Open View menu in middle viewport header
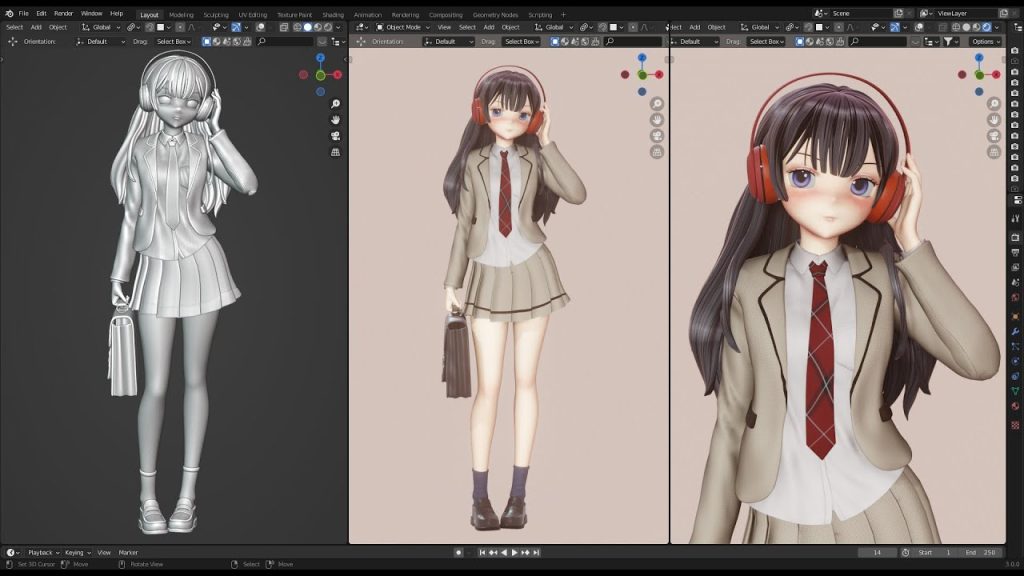This screenshot has width=1024, height=576. click(x=444, y=27)
